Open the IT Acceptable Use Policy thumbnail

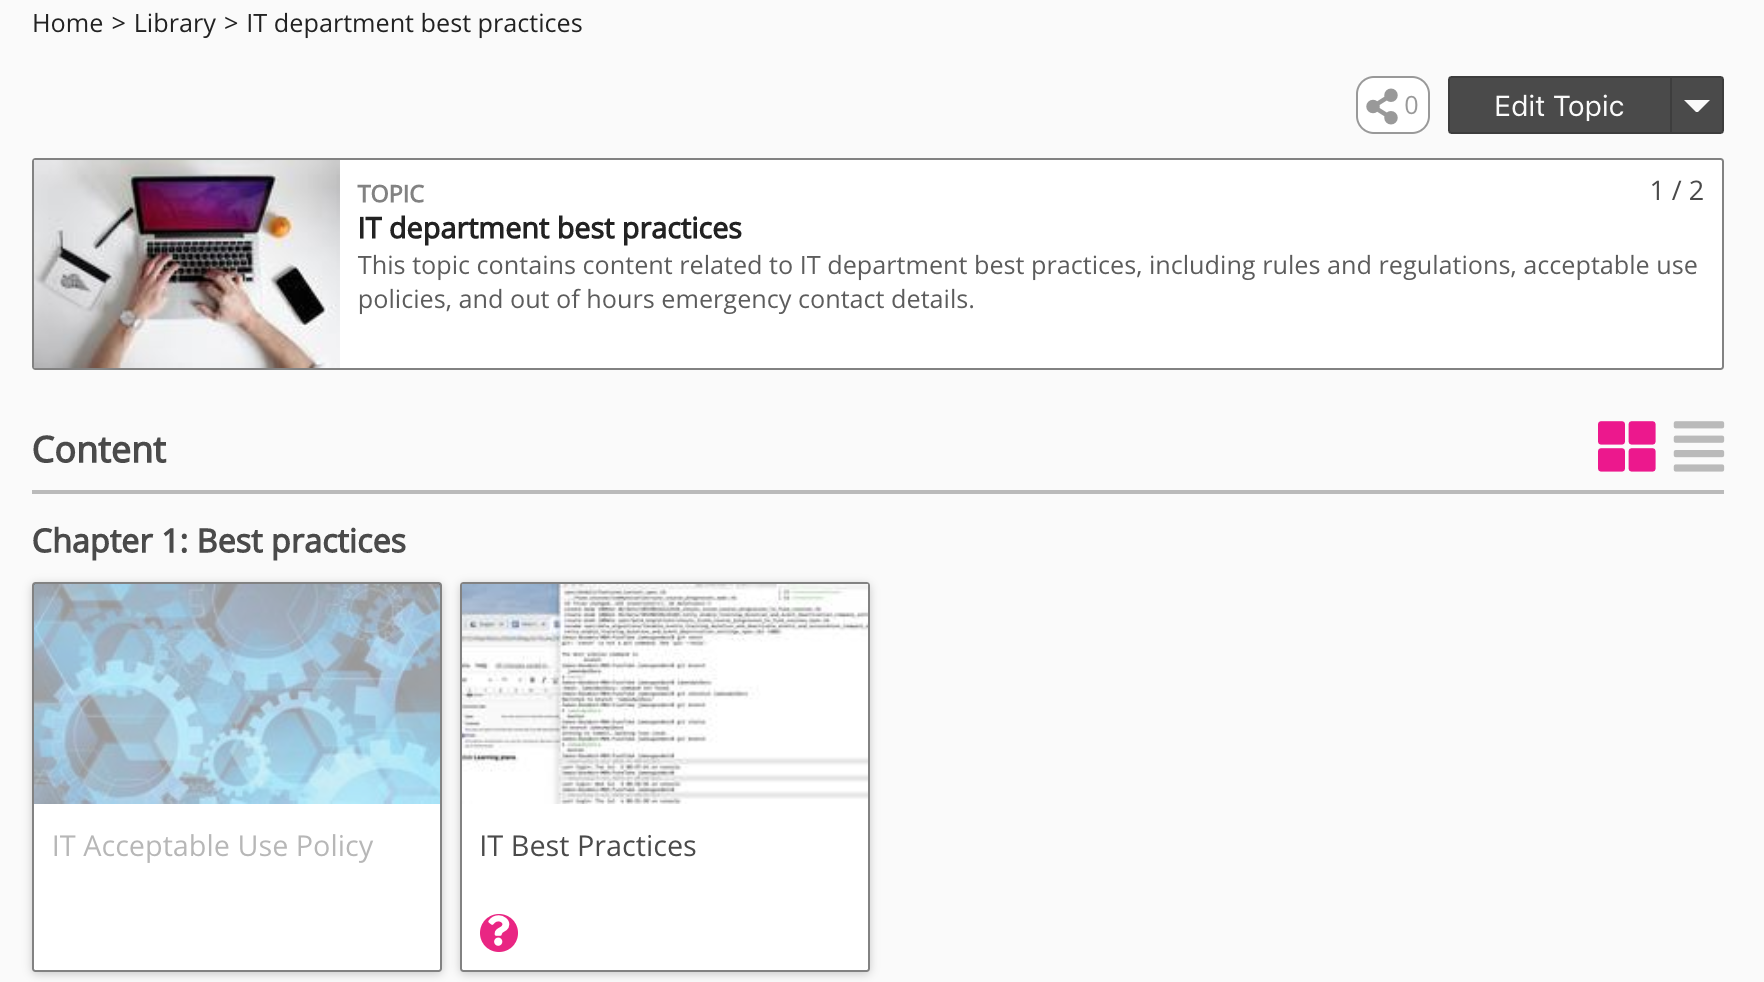[237, 694]
